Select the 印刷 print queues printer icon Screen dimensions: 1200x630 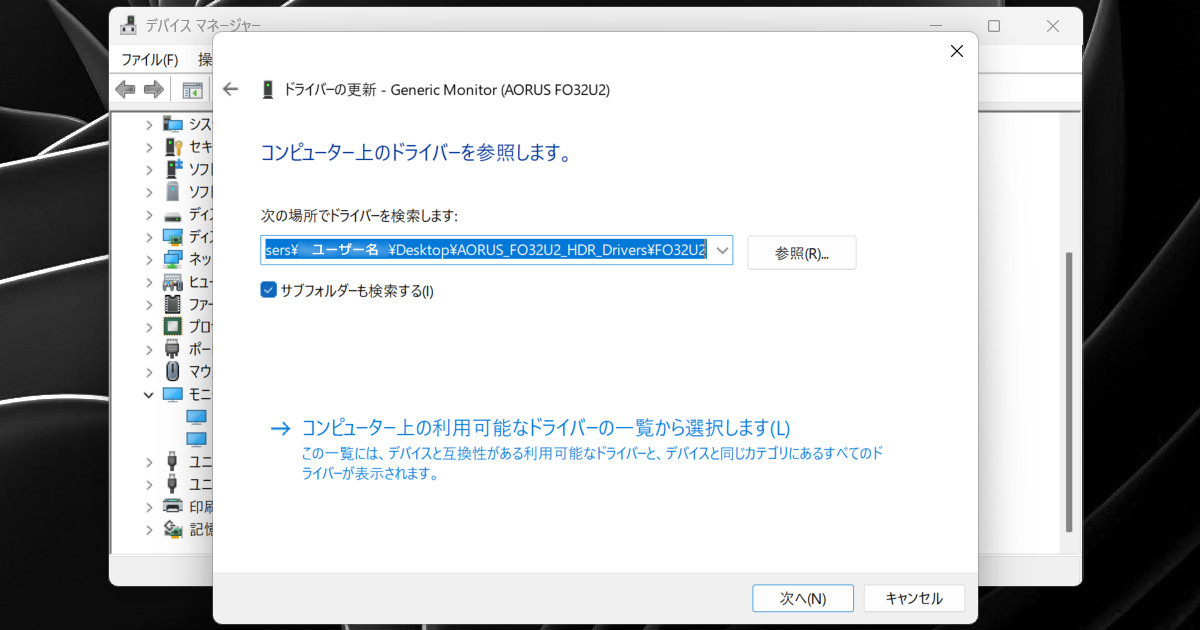(173, 506)
